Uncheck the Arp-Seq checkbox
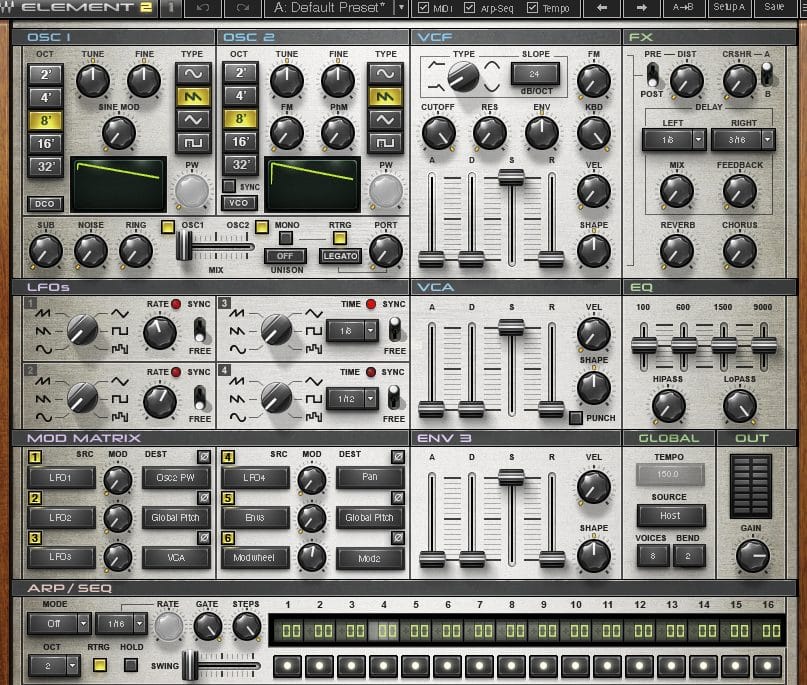Image resolution: width=807 pixels, height=685 pixels. tap(470, 8)
